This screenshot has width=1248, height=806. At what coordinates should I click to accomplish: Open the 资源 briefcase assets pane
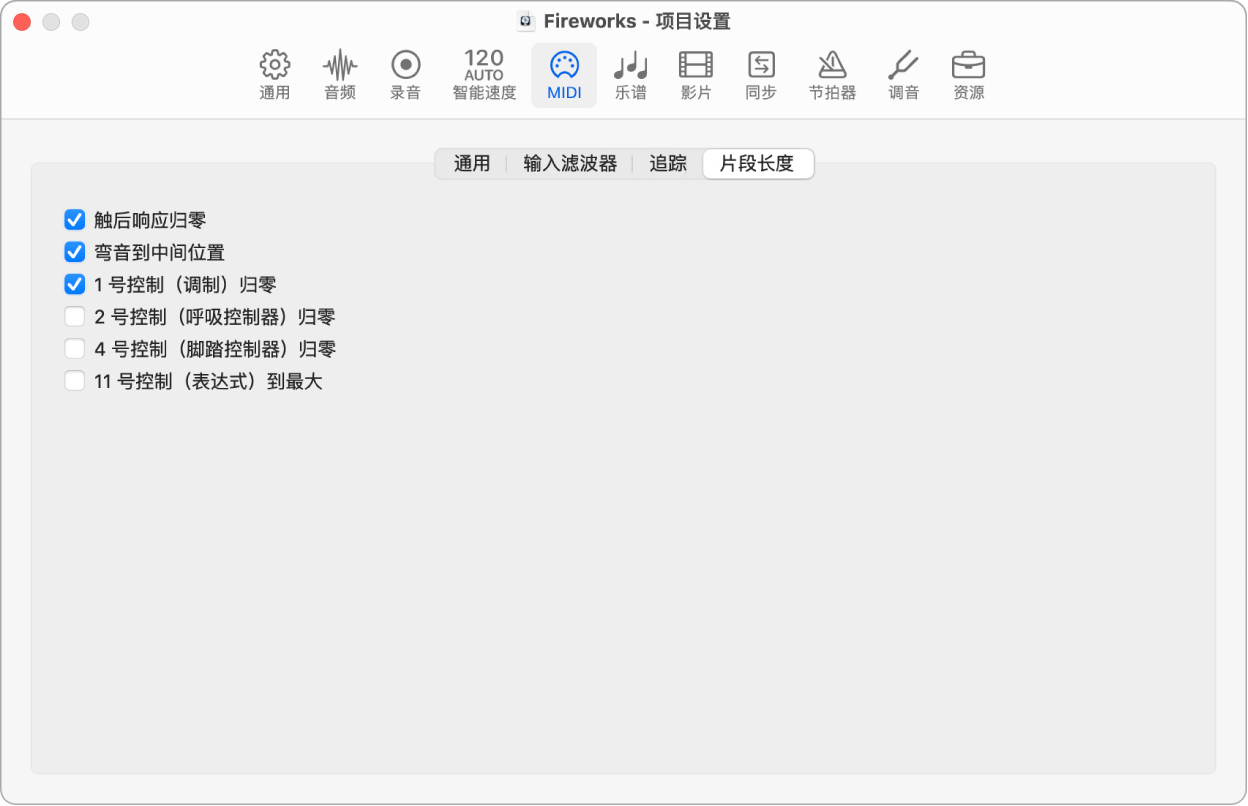tap(968, 76)
